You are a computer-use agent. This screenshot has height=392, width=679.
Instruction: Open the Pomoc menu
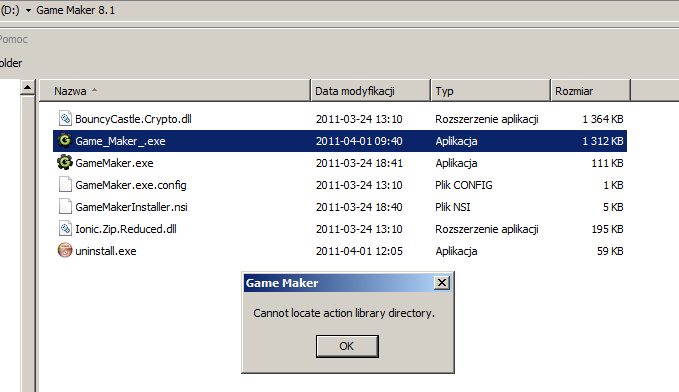[x=13, y=39]
